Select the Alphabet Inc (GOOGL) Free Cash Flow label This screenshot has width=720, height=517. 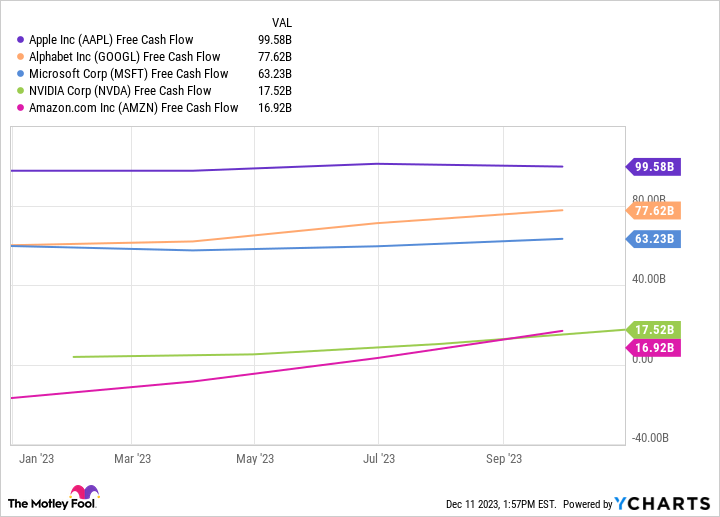(124, 57)
